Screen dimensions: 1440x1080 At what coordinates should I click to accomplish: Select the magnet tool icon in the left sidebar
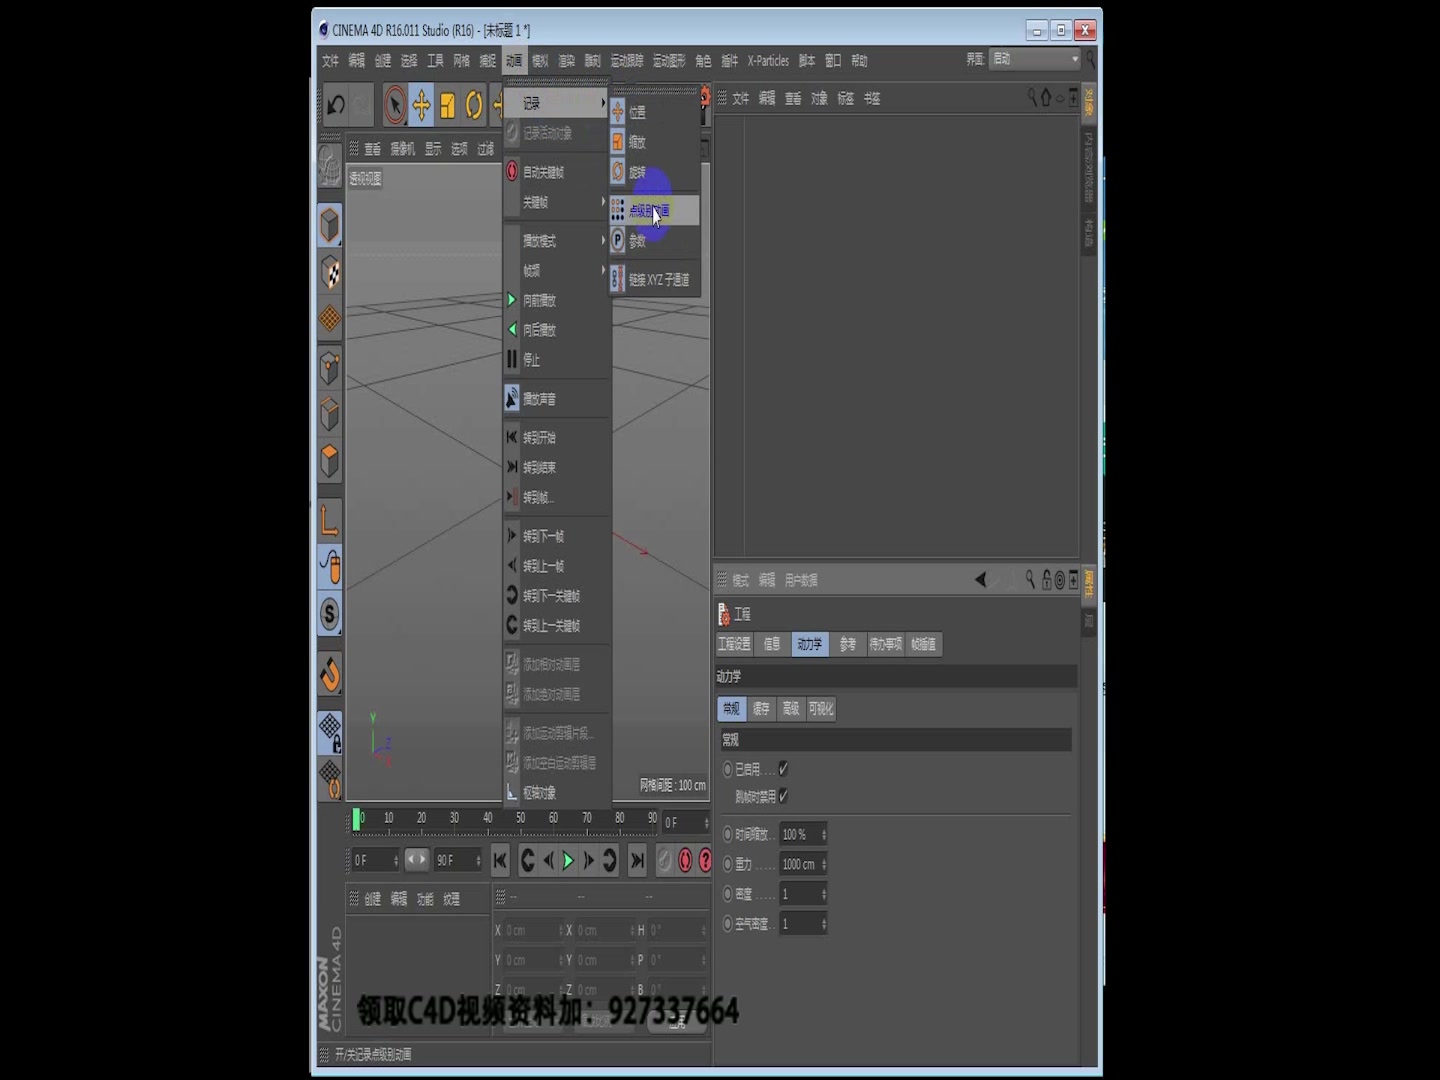pyautogui.click(x=329, y=675)
